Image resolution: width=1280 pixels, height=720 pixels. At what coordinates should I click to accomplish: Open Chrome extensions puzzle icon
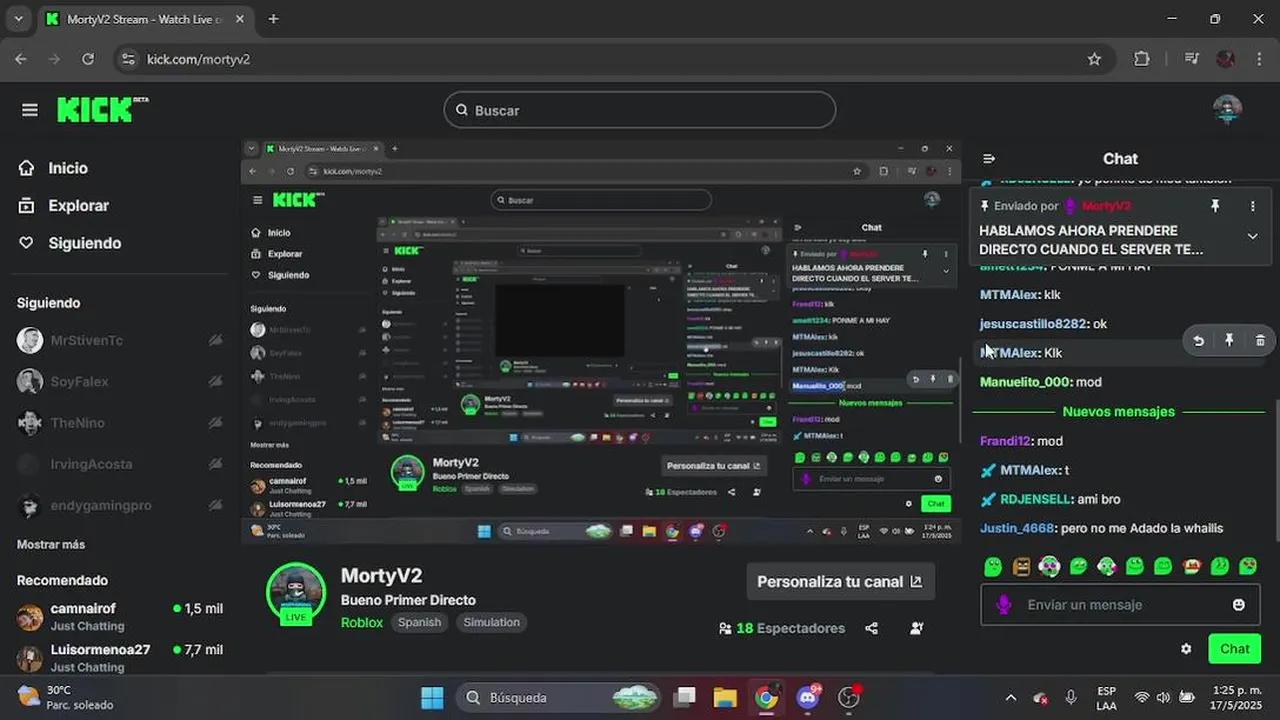pyautogui.click(x=1142, y=59)
